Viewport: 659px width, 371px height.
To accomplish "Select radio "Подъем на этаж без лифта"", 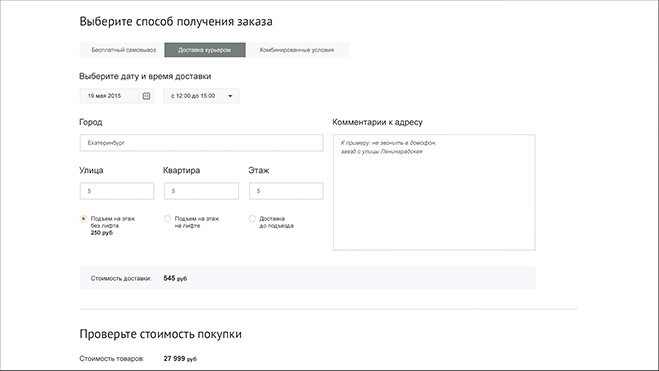I will (83, 218).
